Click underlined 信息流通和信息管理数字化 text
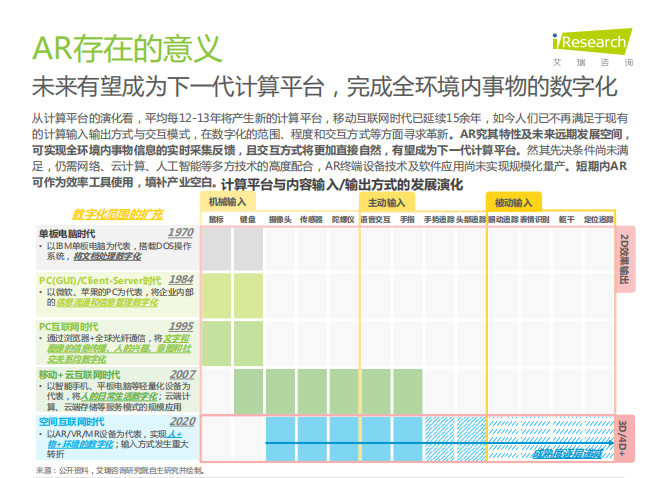Image resolution: width=662 pixels, height=478 pixels. [107, 302]
